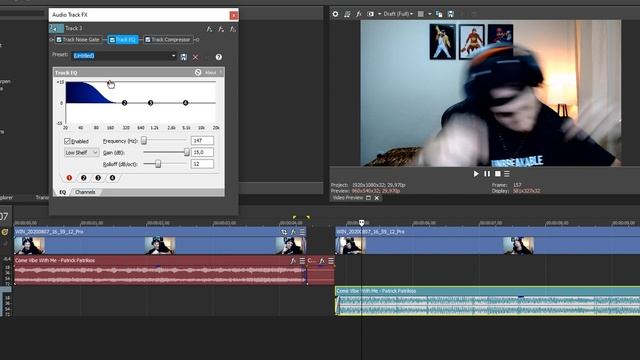Viewport: 640px width, 360px height.
Task: Expand the Split Screen View dropdown arrow
Action: [380, 14]
